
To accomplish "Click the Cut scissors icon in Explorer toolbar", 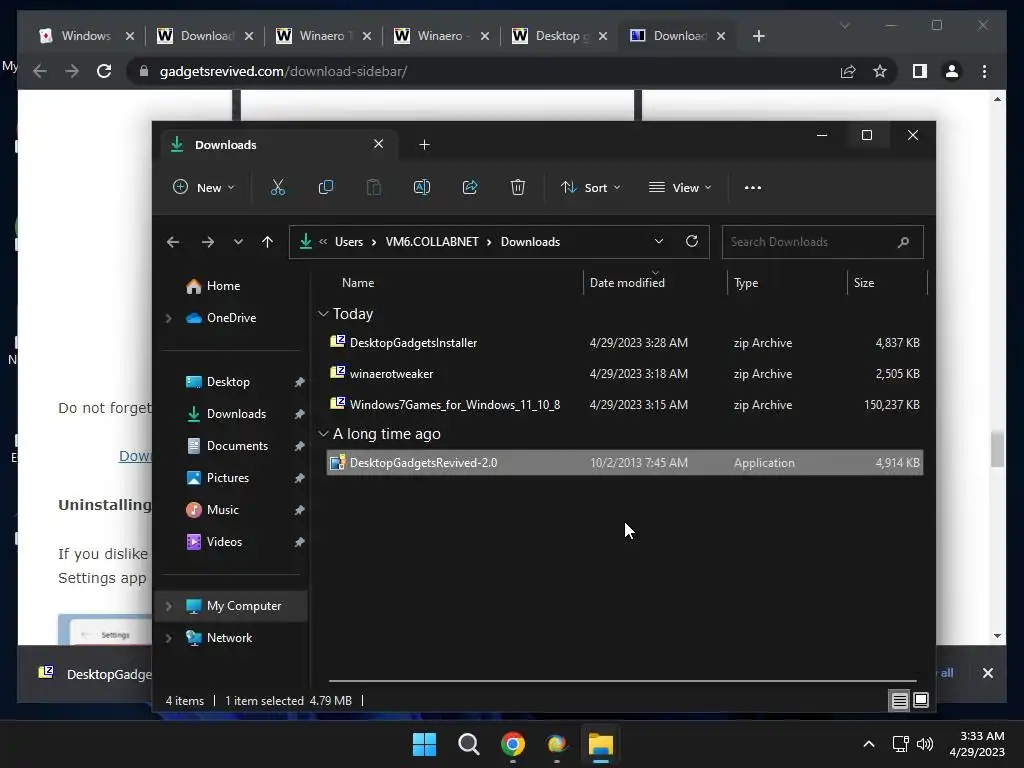I will click(x=278, y=188).
